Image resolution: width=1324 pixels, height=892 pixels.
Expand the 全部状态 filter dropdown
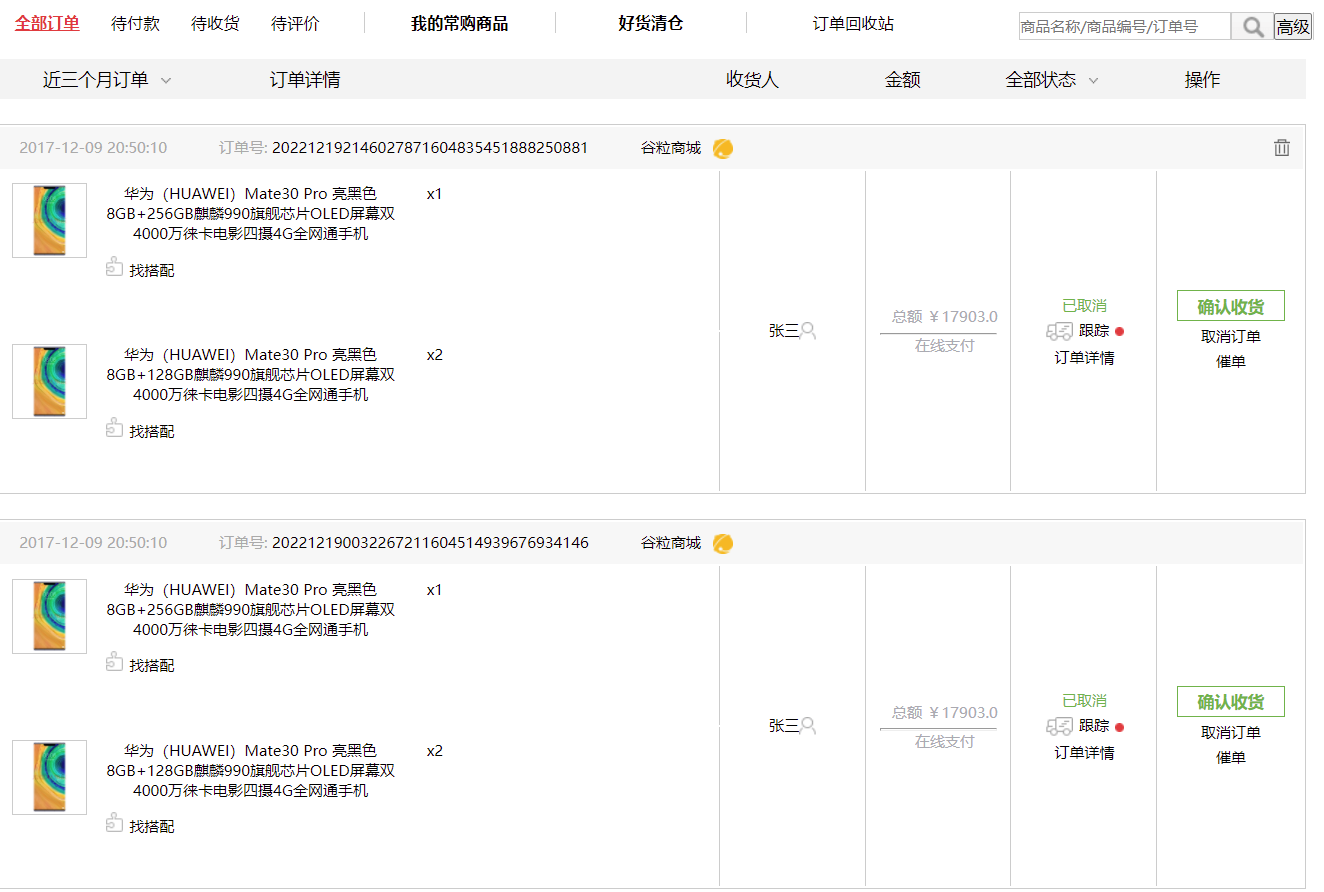(1052, 80)
